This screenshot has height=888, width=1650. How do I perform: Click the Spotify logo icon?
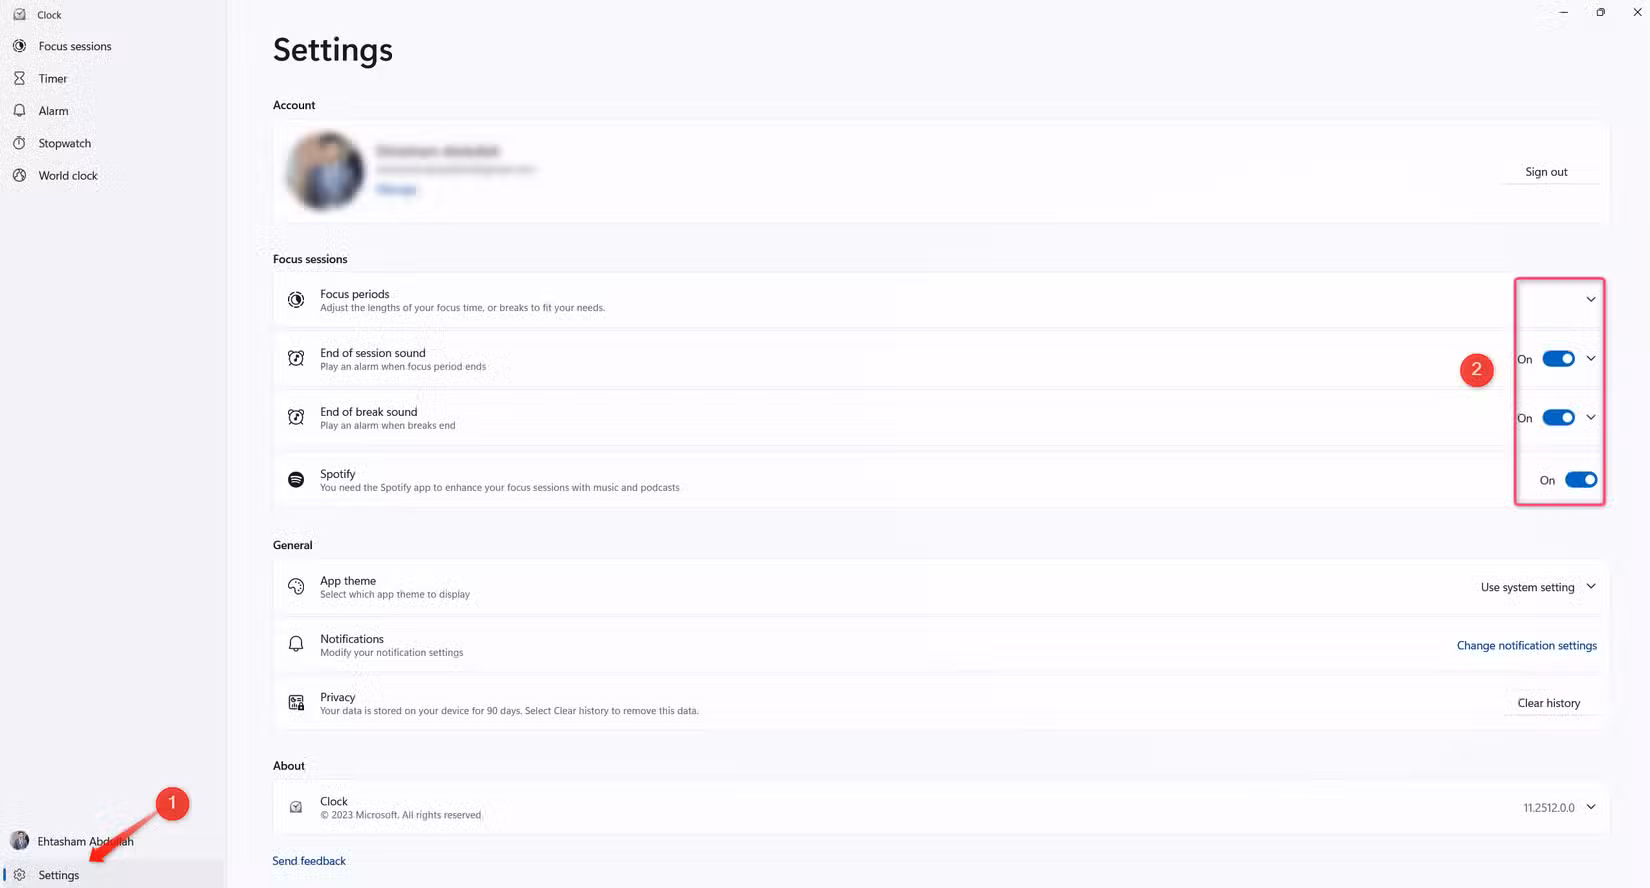coord(296,480)
